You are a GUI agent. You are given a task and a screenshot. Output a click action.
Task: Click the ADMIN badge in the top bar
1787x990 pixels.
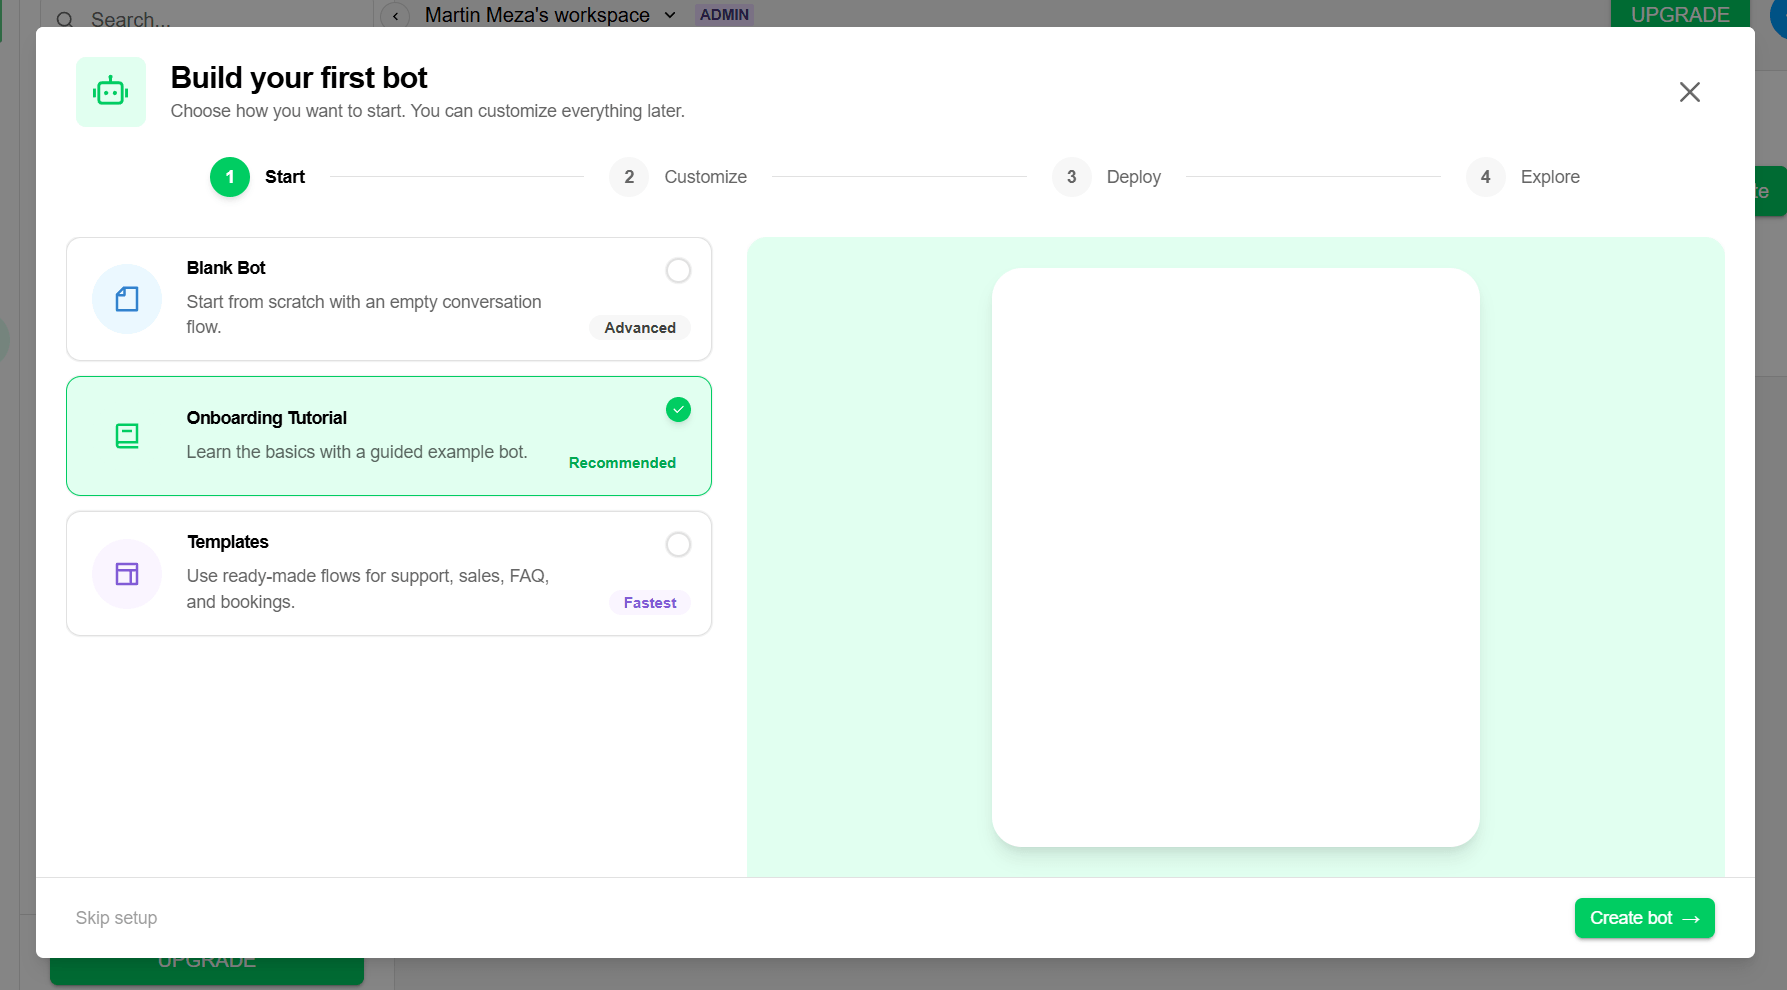(x=724, y=15)
